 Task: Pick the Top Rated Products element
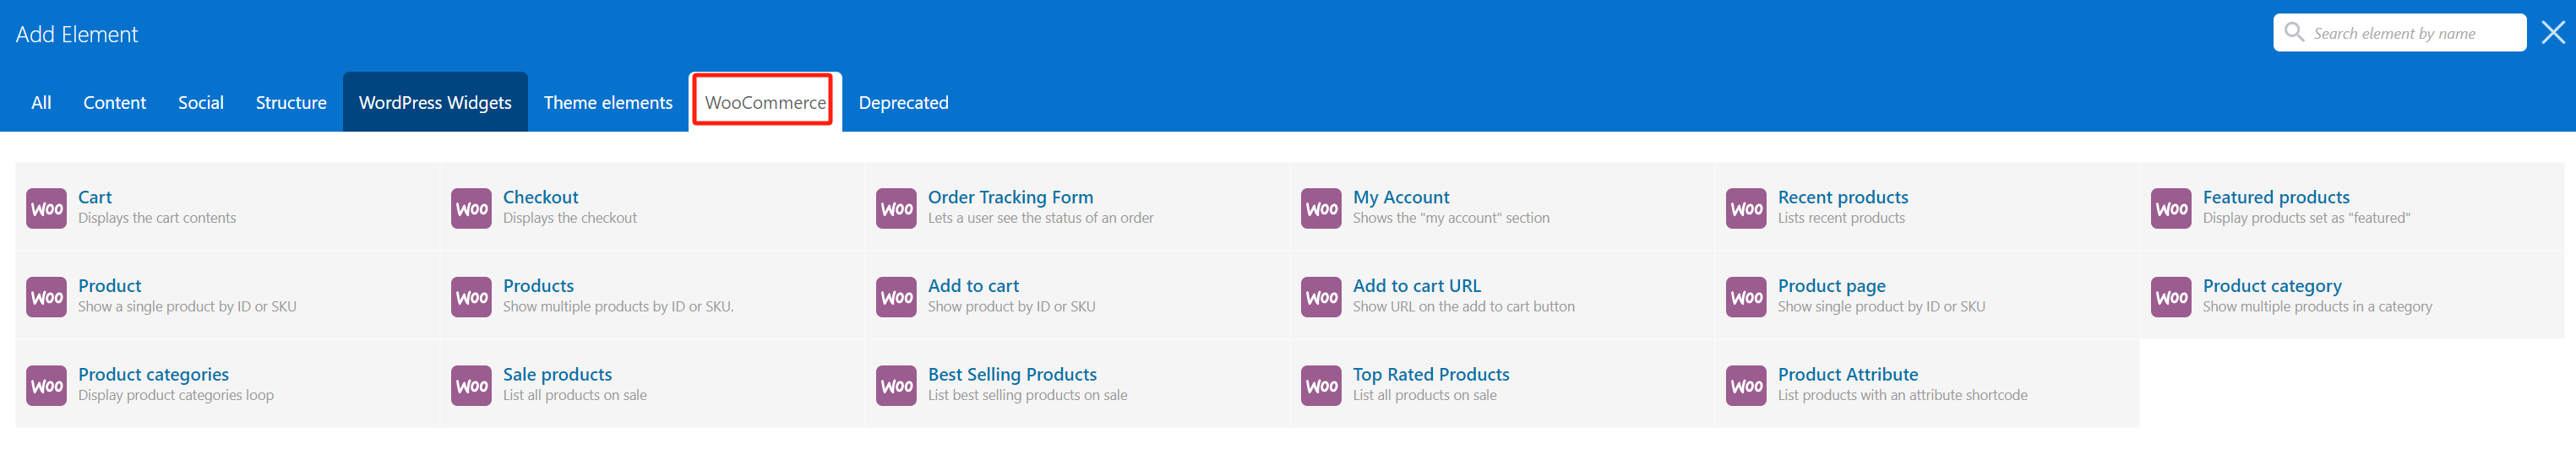[x=1430, y=375]
